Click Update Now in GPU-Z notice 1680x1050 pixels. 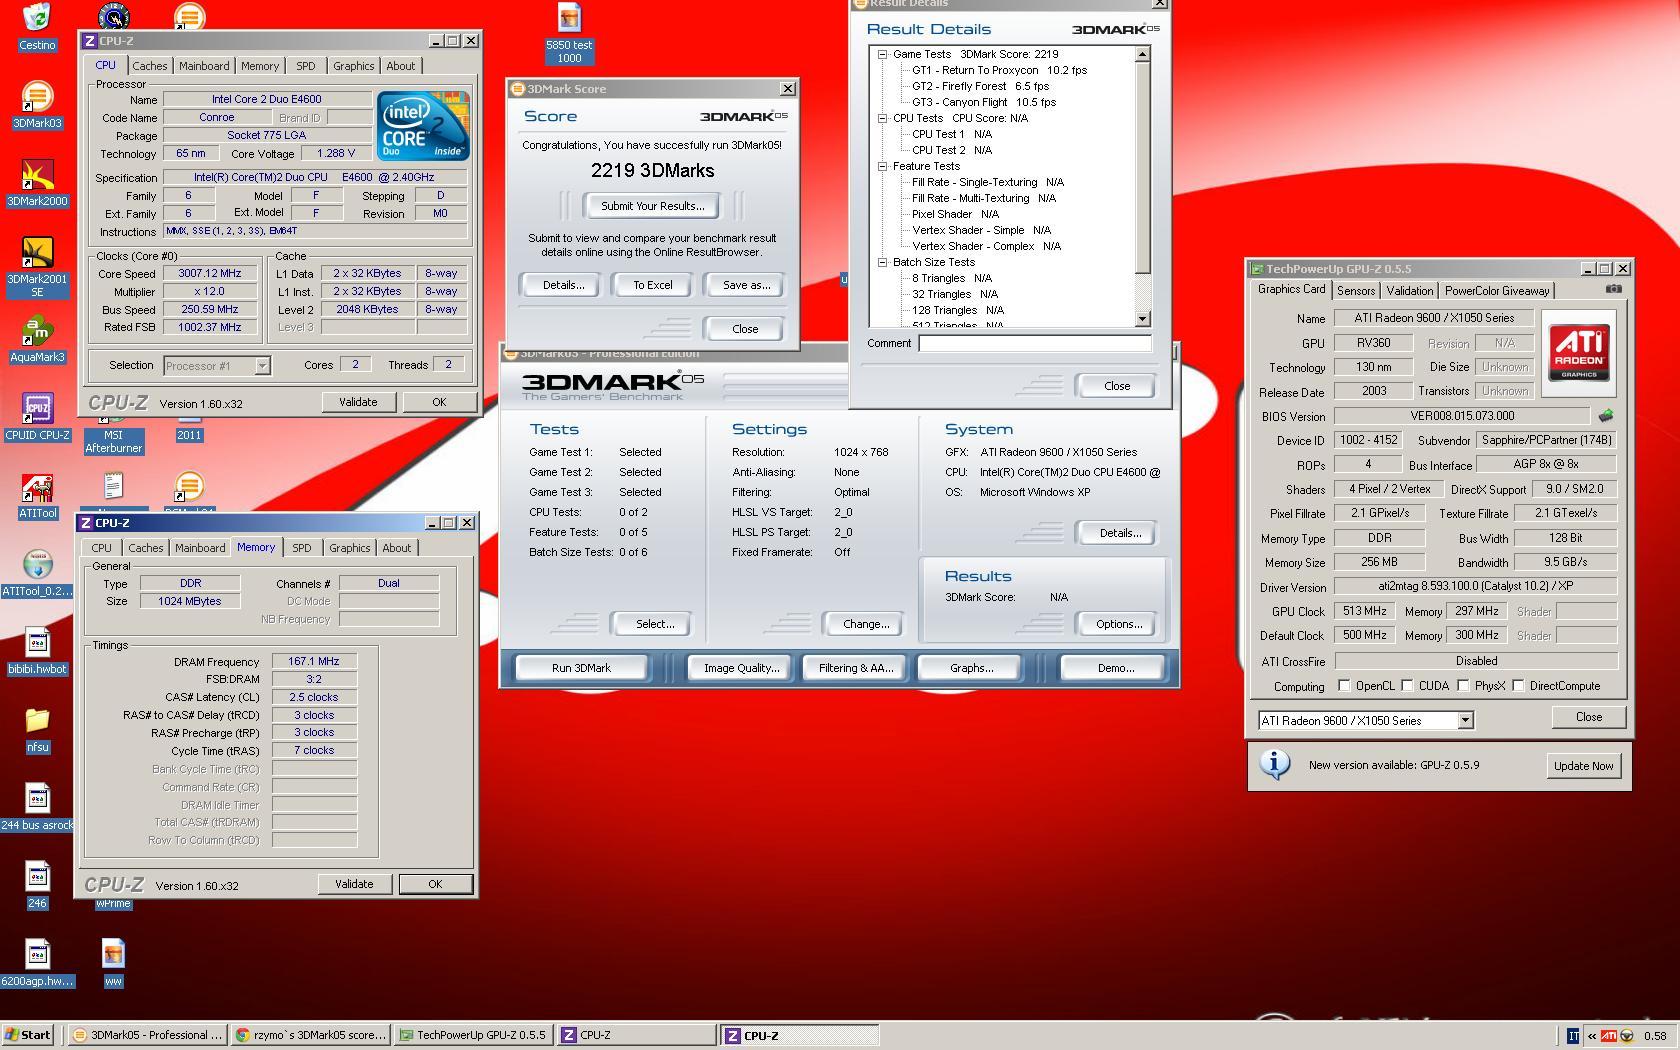pyautogui.click(x=1583, y=766)
